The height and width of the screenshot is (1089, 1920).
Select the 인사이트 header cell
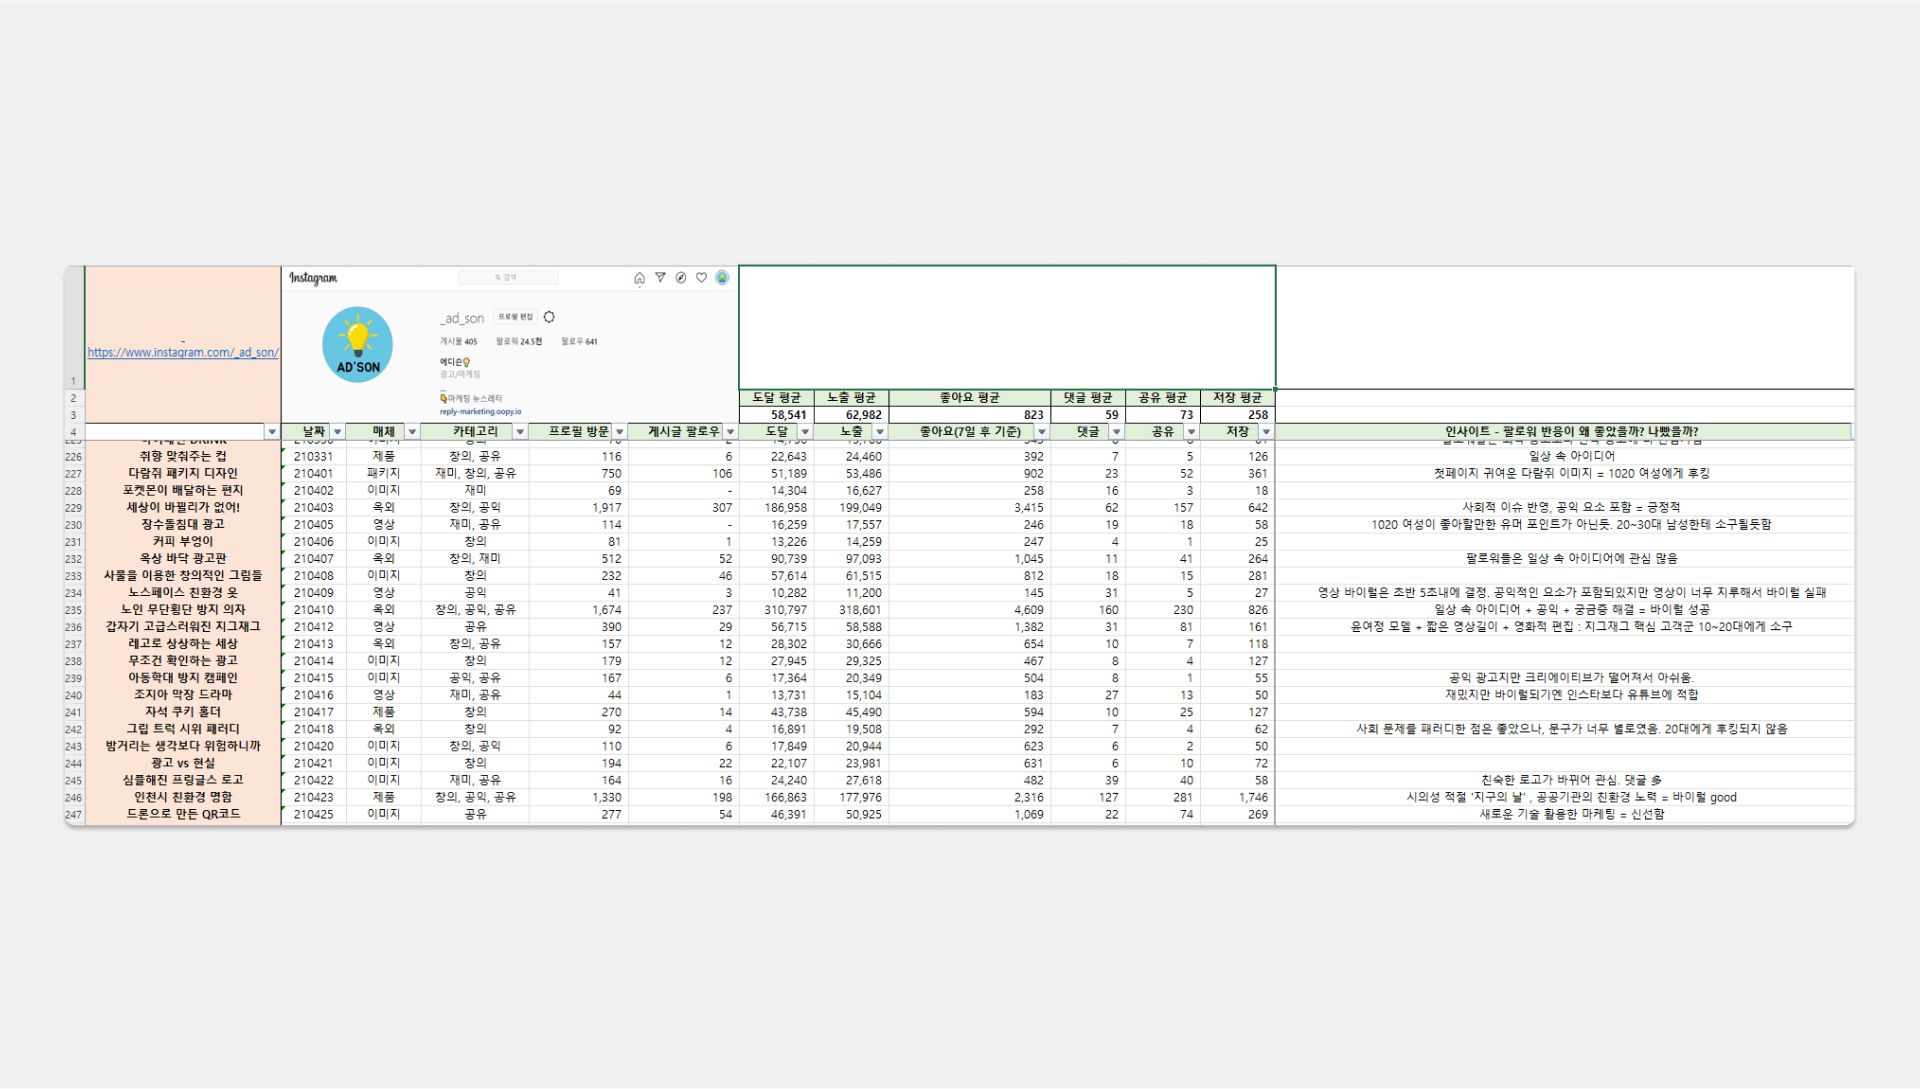pos(1564,432)
